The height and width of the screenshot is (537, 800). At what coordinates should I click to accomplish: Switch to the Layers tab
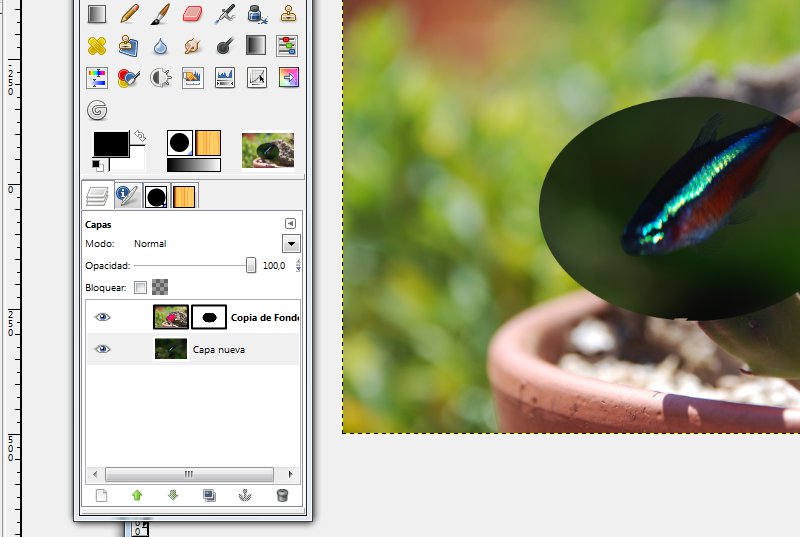click(x=97, y=196)
